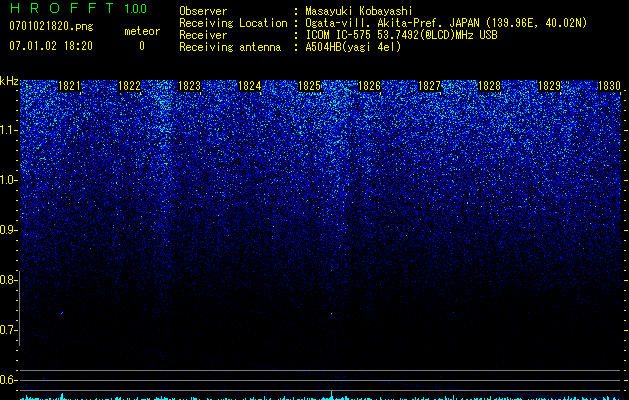Click the 1.1 kHz axis label

point(8,130)
